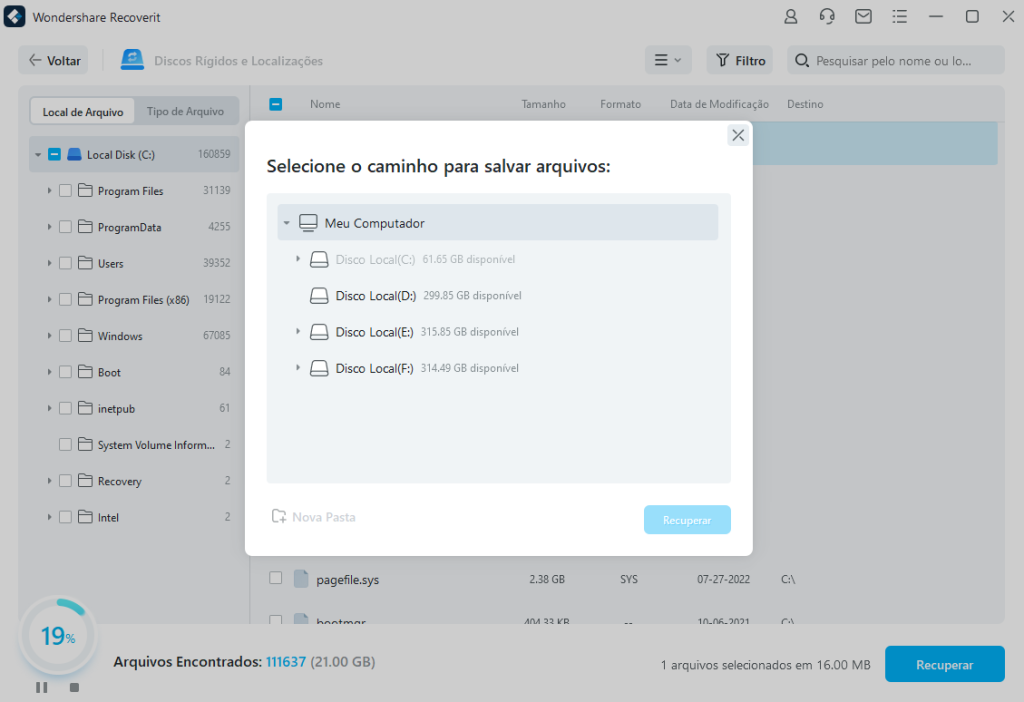
Task: Click the Filtro funnel icon
Action: click(x=722, y=61)
